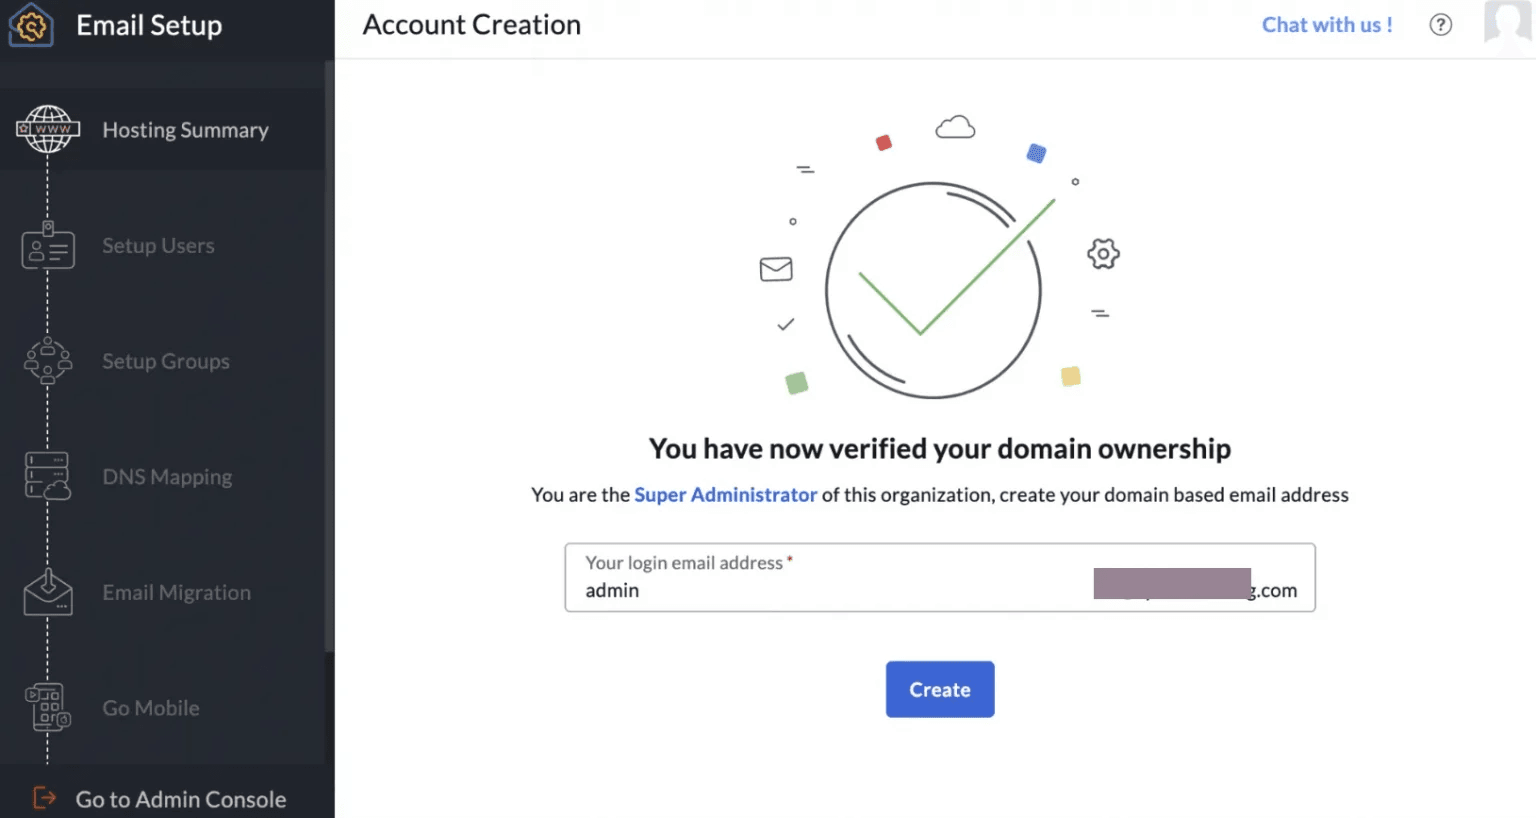Go to the Setup Groups step
The height and width of the screenshot is (818, 1536).
click(x=166, y=361)
